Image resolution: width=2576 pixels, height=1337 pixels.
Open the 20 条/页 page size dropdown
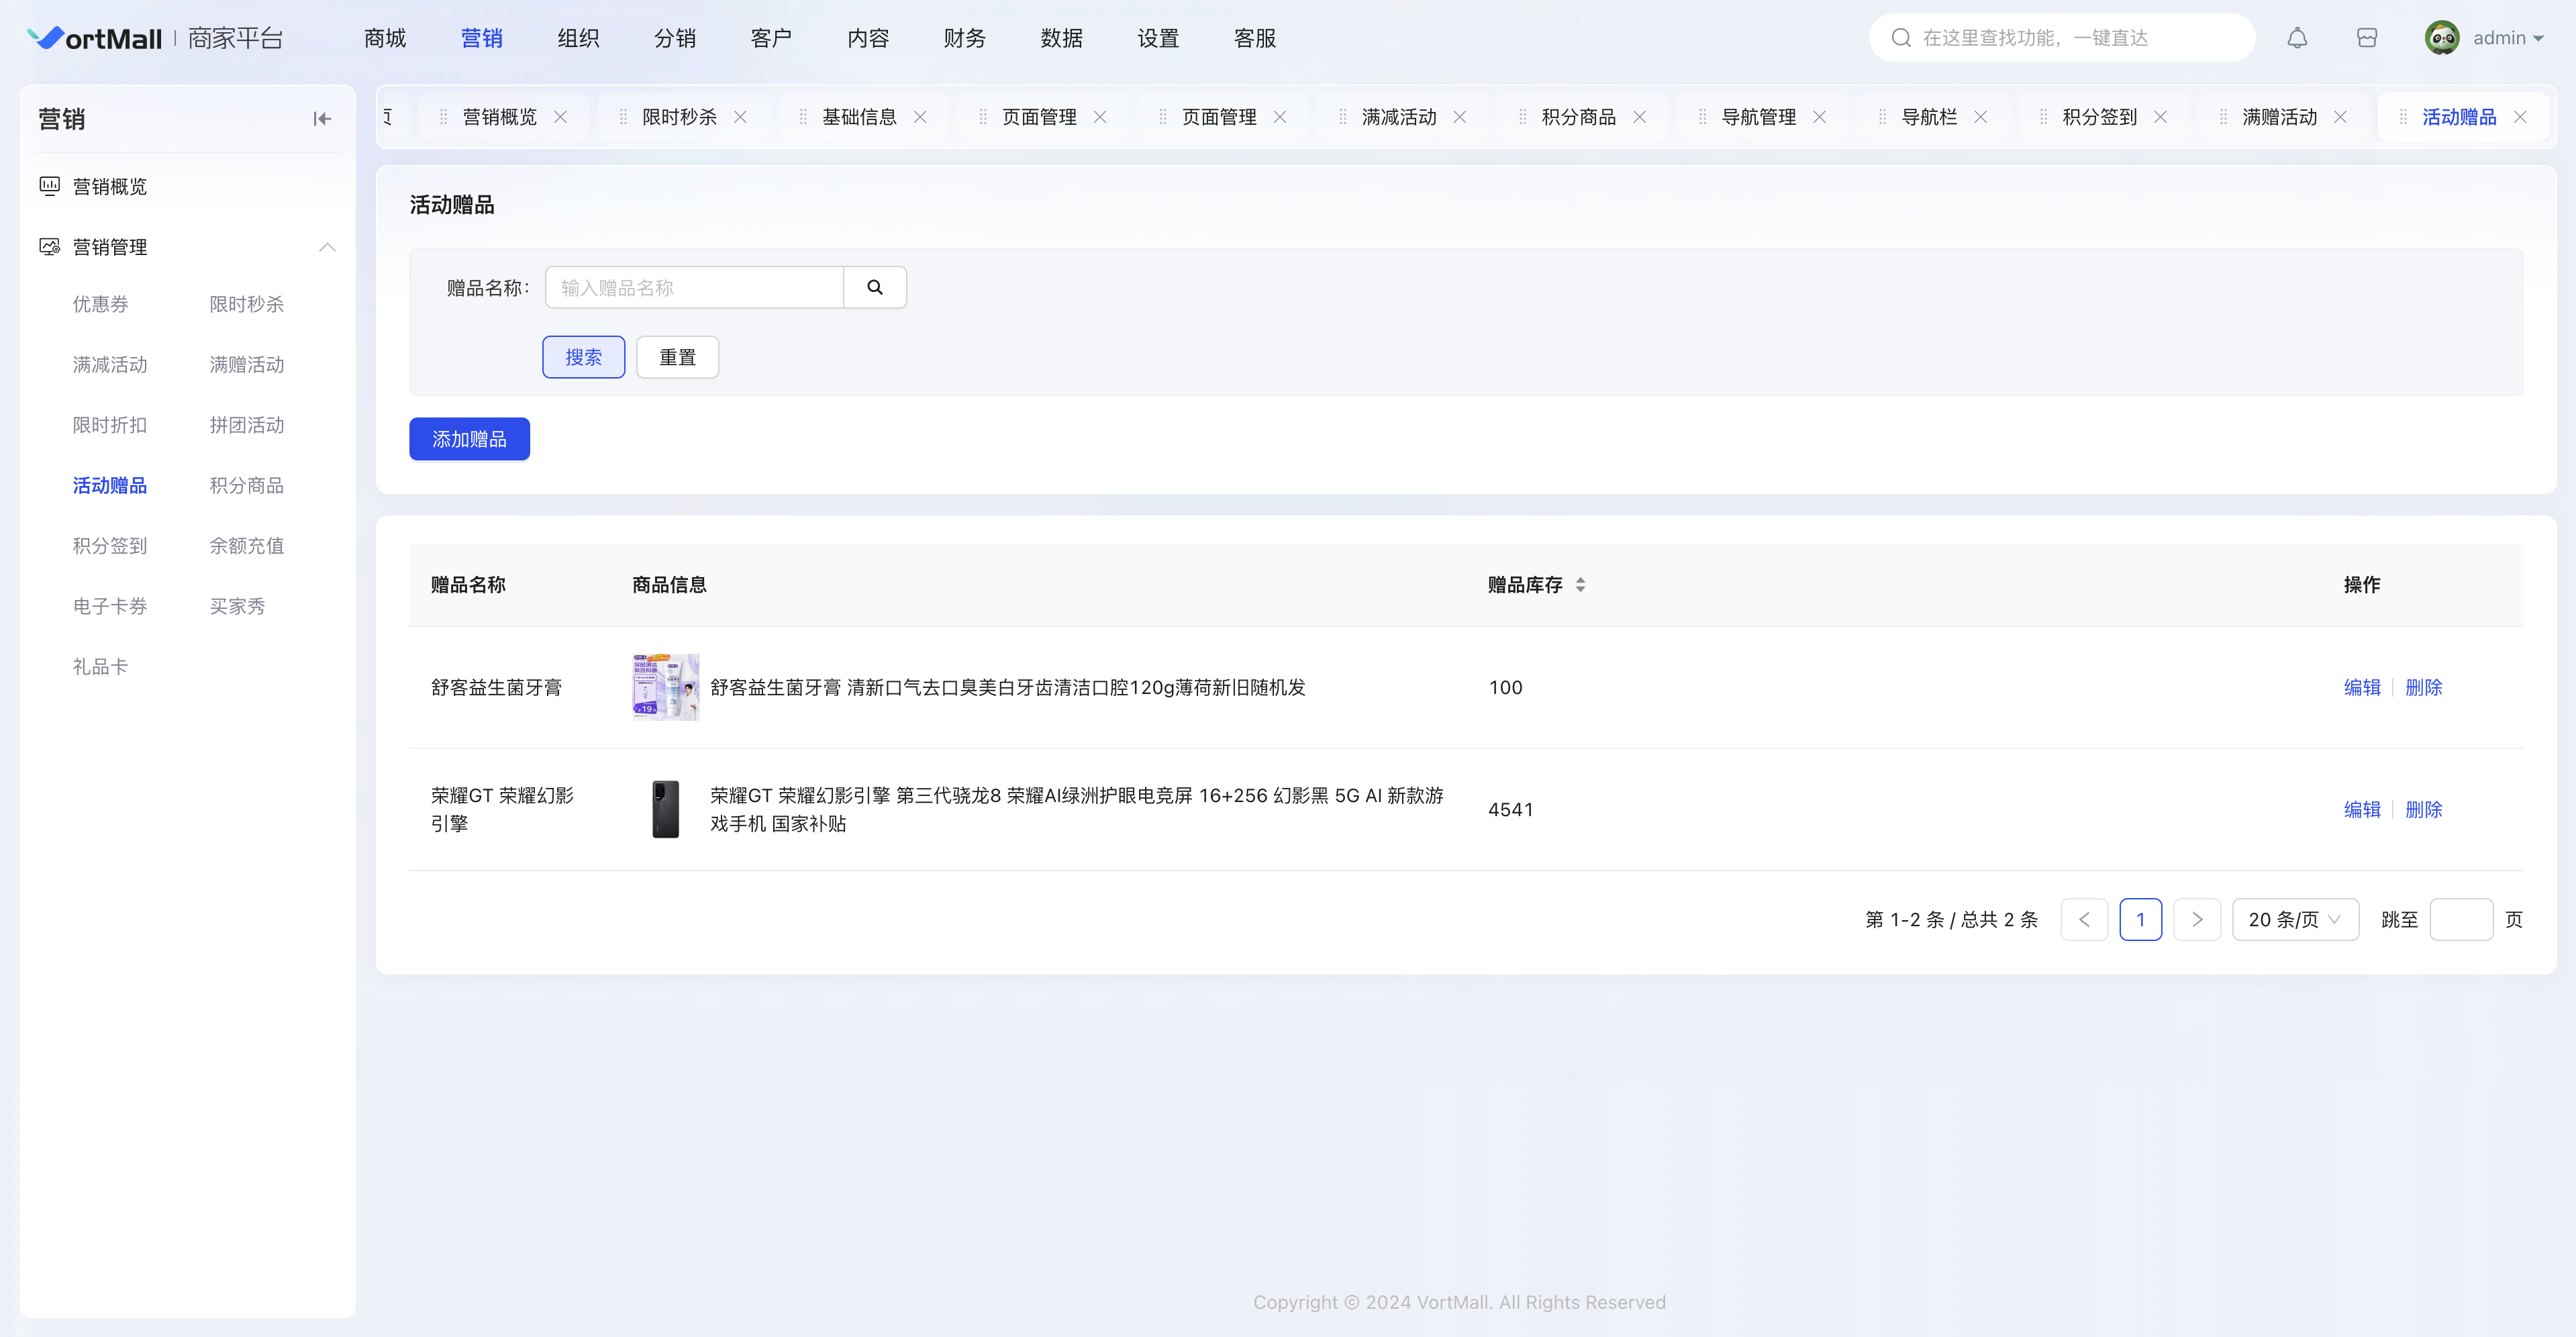pyautogui.click(x=2294, y=920)
